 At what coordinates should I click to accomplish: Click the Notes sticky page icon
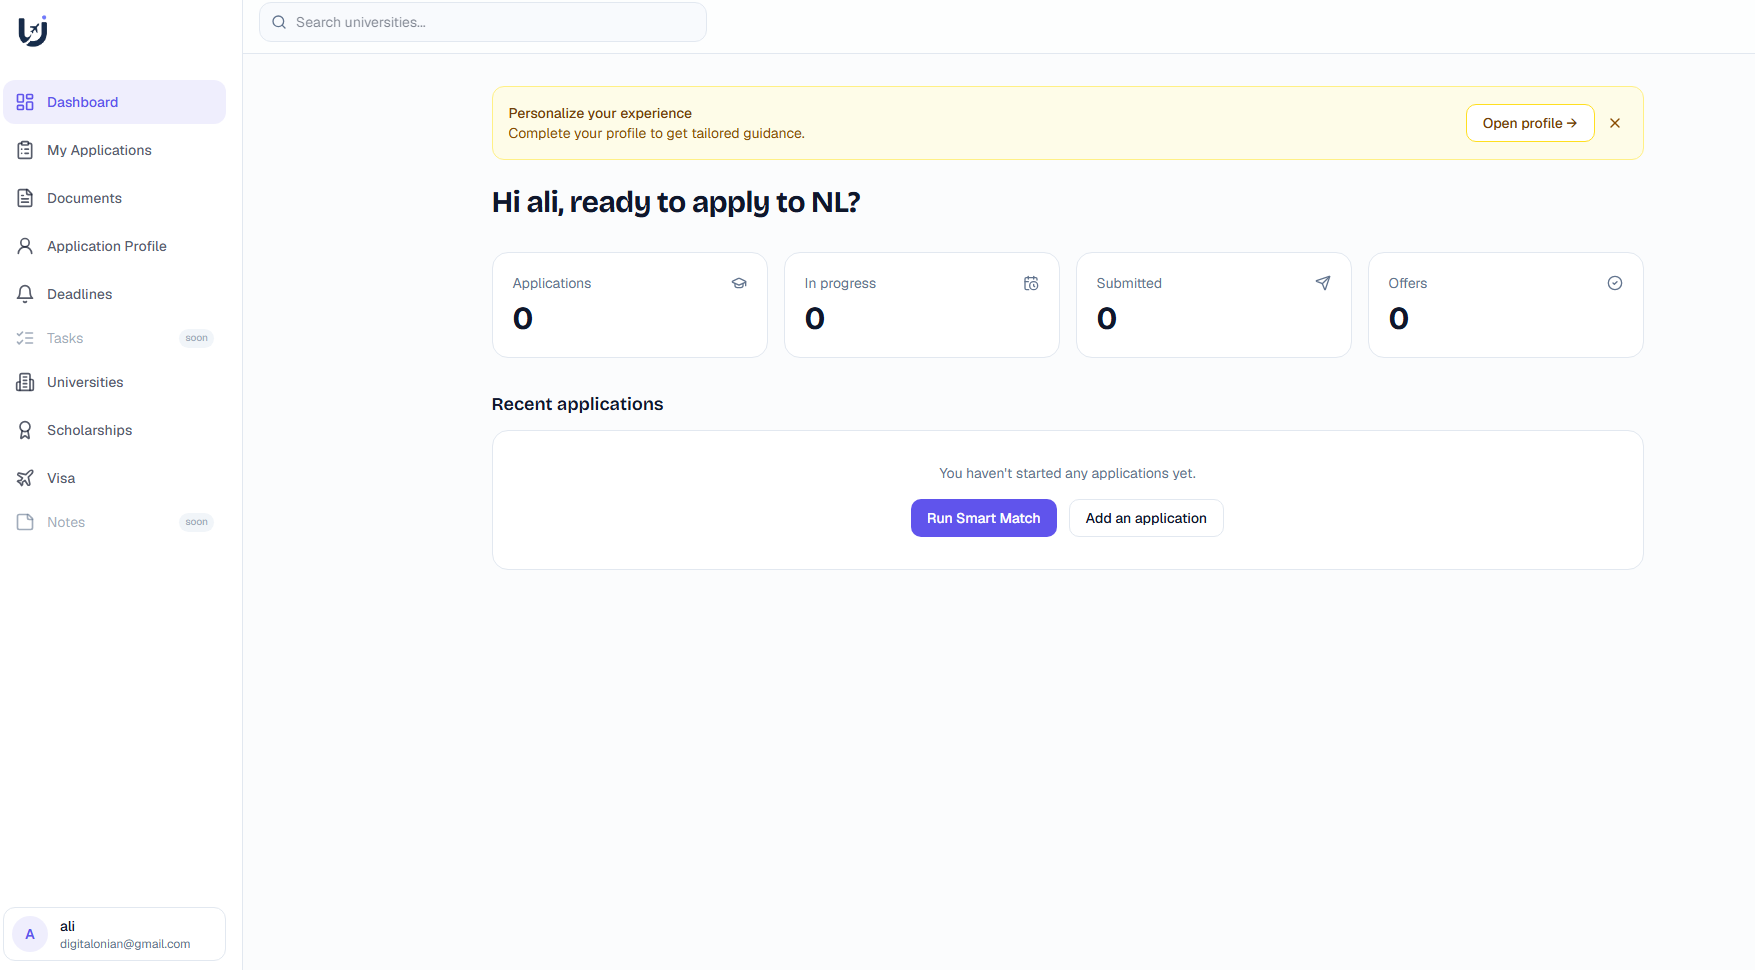(x=25, y=522)
